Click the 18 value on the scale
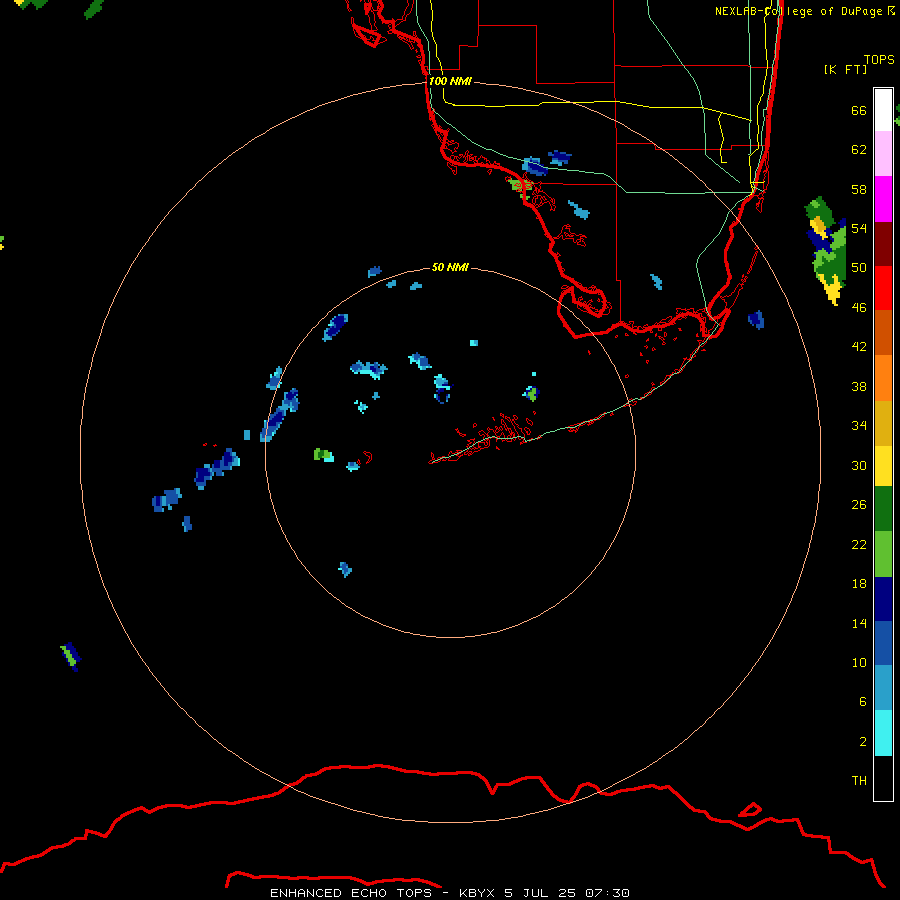This screenshot has height=900, width=900. pos(859,583)
